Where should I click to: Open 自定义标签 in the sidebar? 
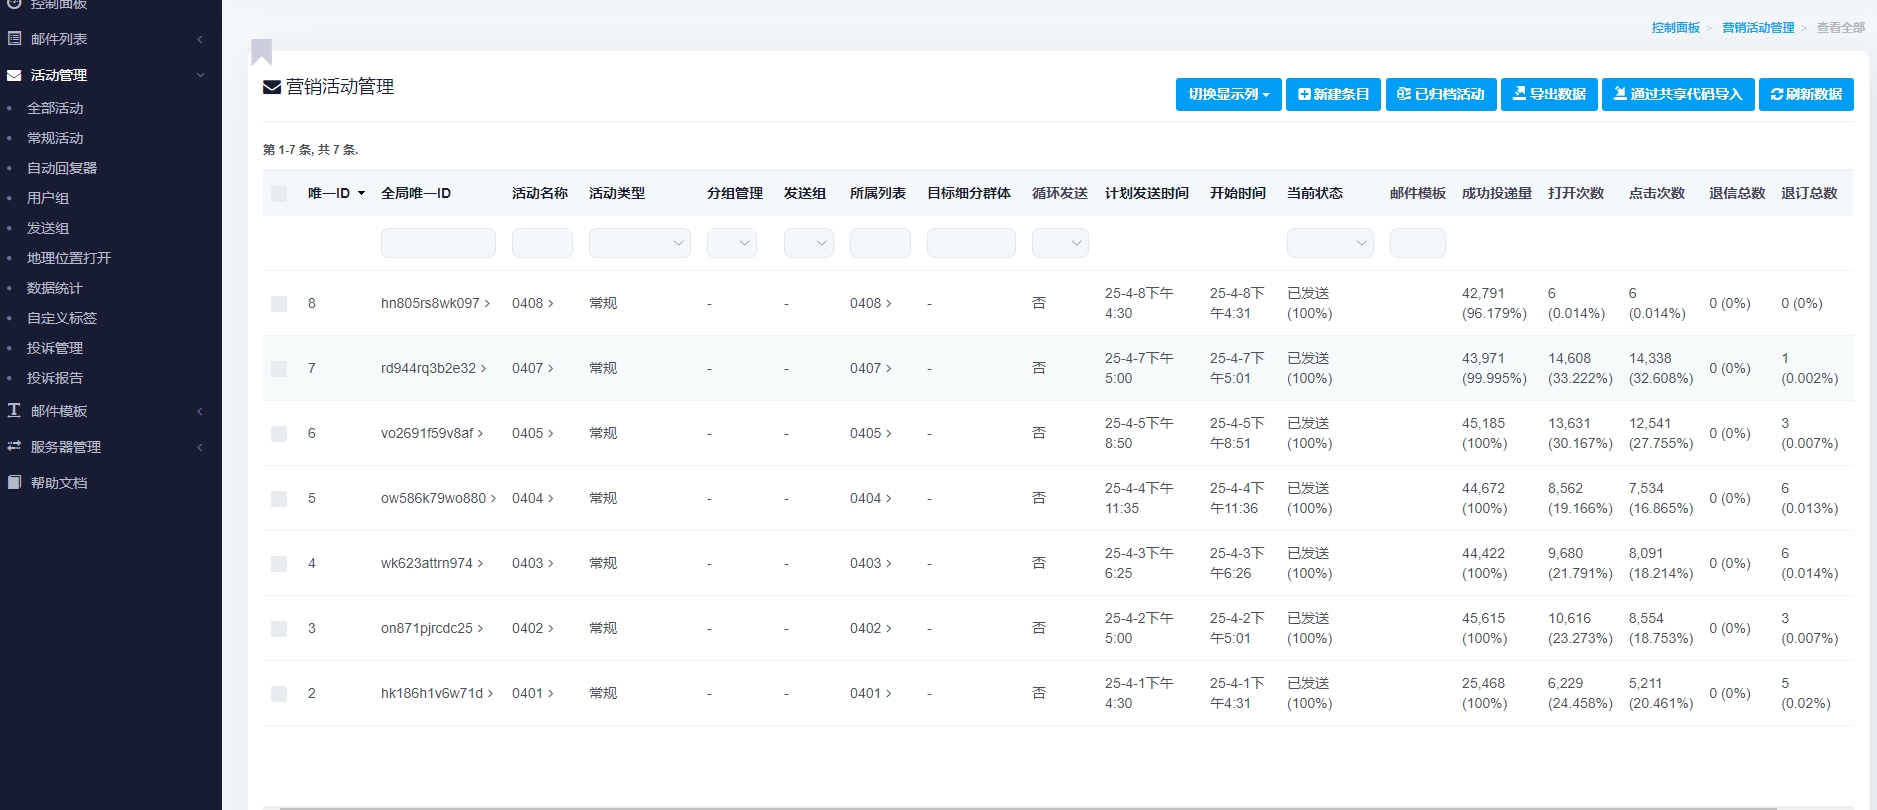click(62, 318)
